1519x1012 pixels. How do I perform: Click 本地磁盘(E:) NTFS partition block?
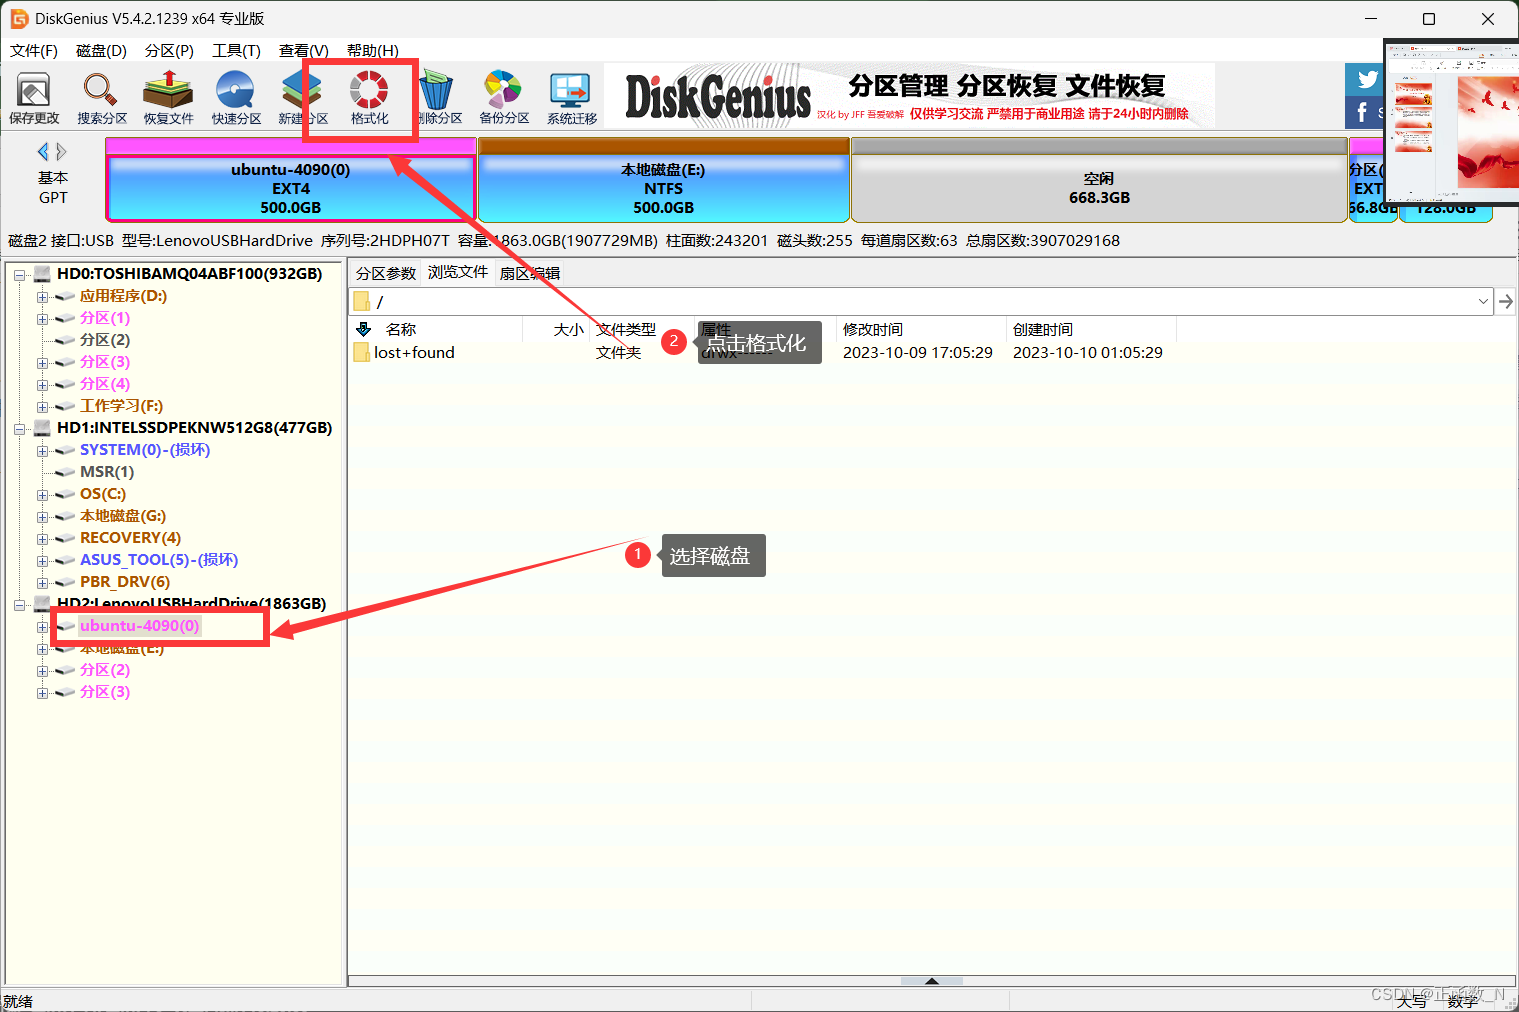click(664, 180)
